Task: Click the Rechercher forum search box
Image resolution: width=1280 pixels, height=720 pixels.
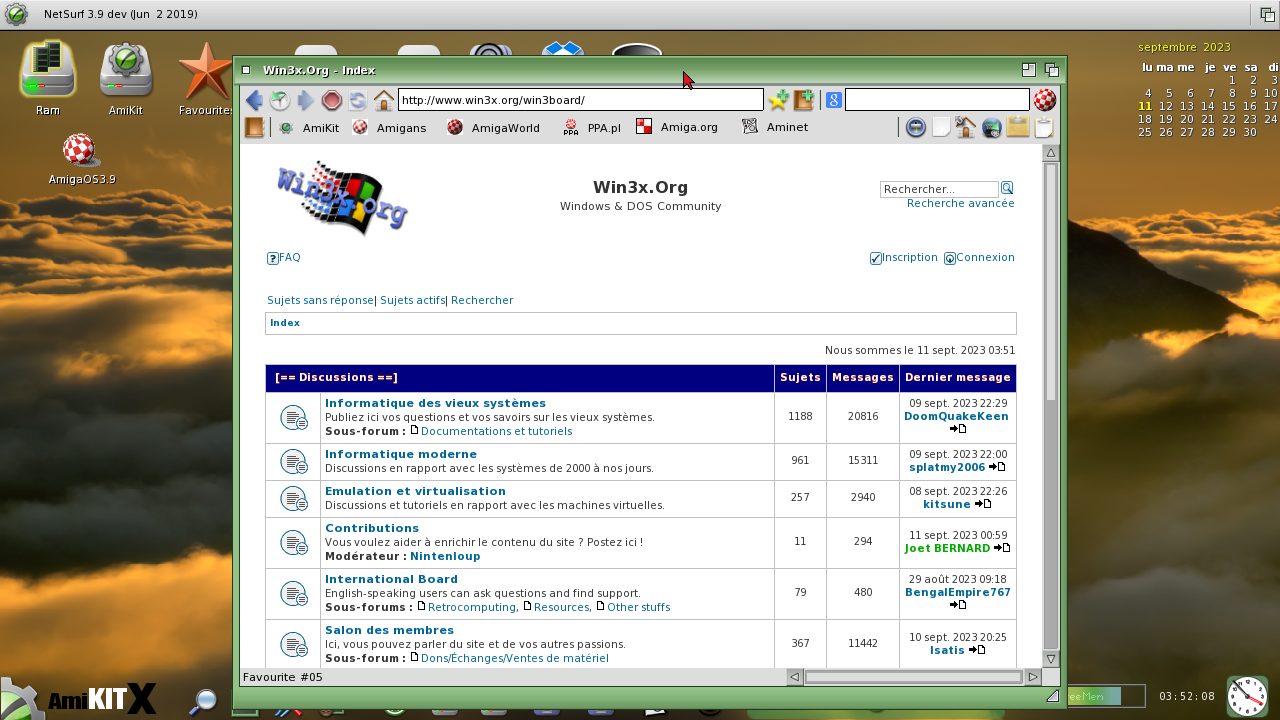Action: [x=939, y=189]
